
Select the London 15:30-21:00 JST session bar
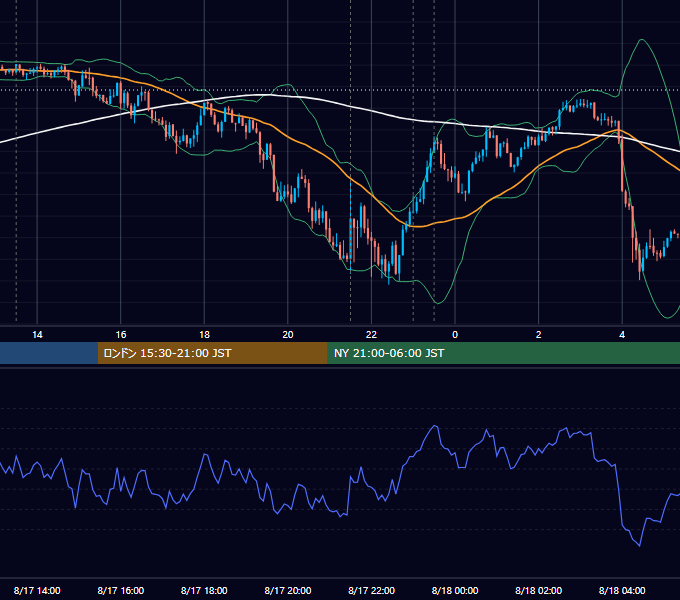pos(212,353)
